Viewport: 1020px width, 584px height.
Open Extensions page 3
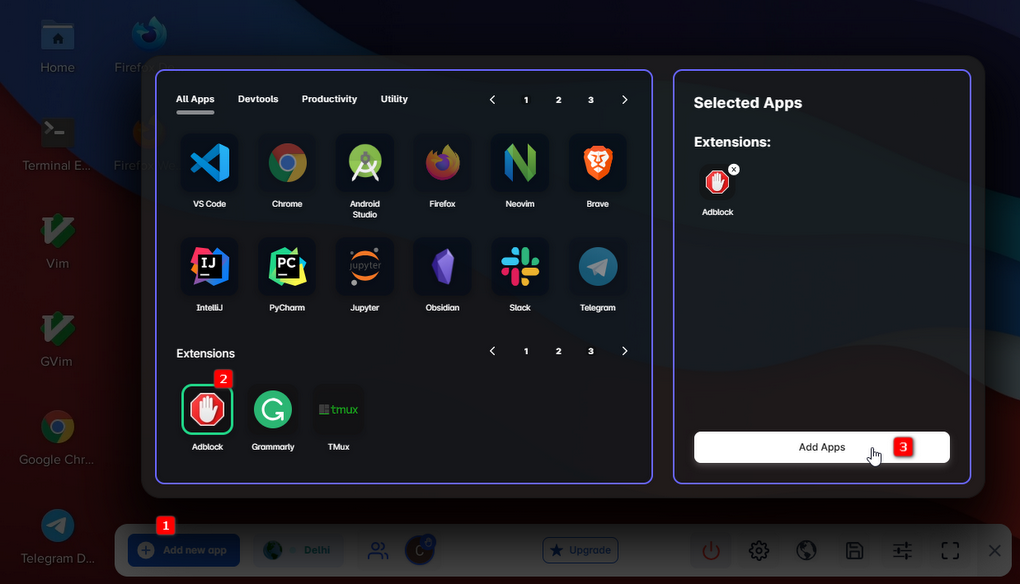591,351
